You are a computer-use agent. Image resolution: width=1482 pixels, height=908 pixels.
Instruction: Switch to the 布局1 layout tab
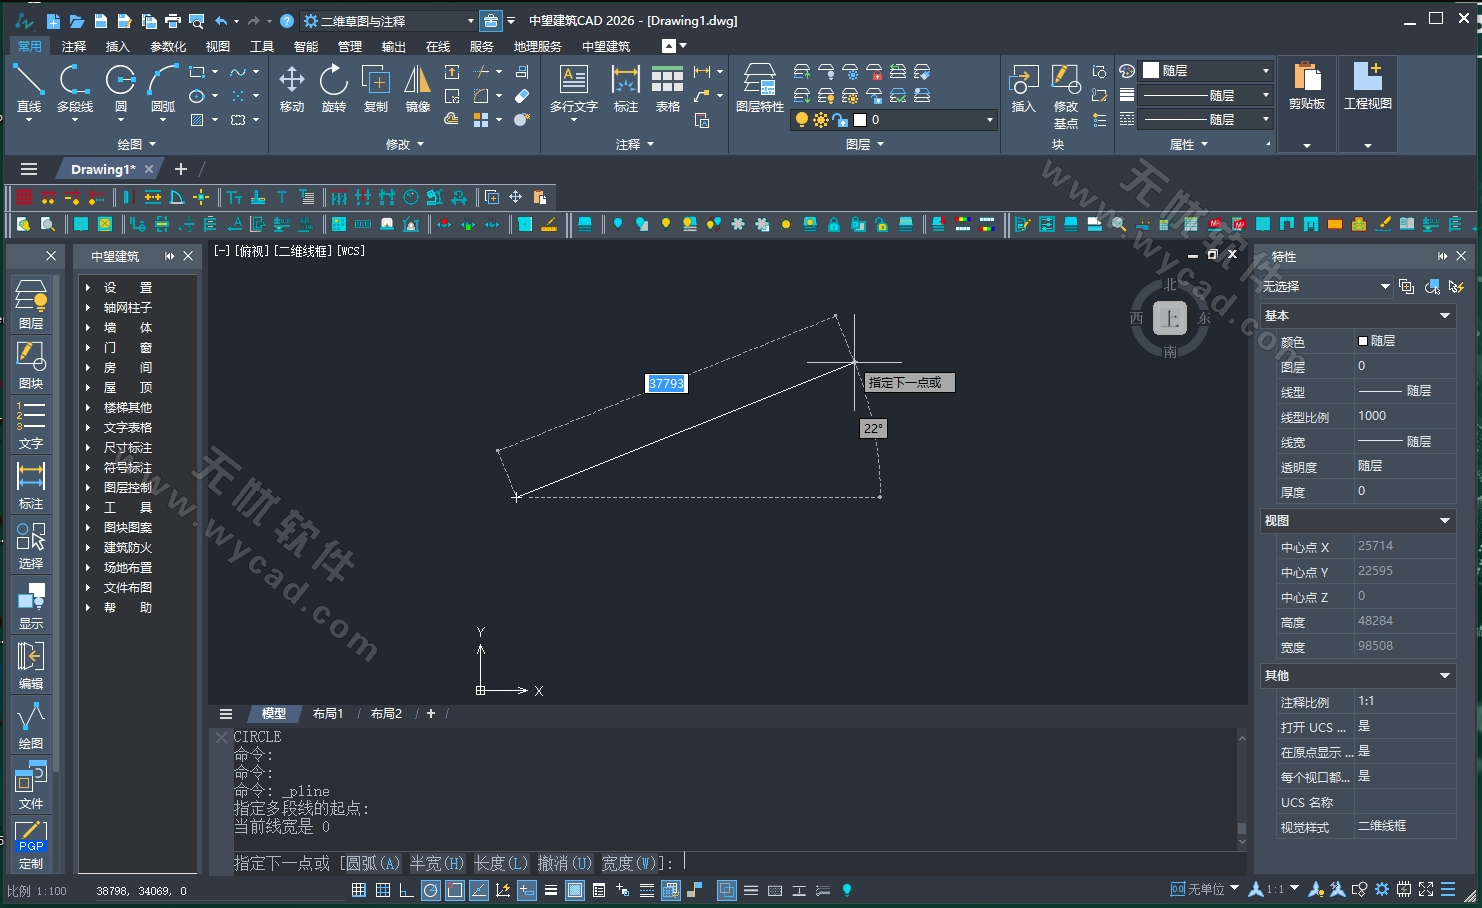click(328, 713)
